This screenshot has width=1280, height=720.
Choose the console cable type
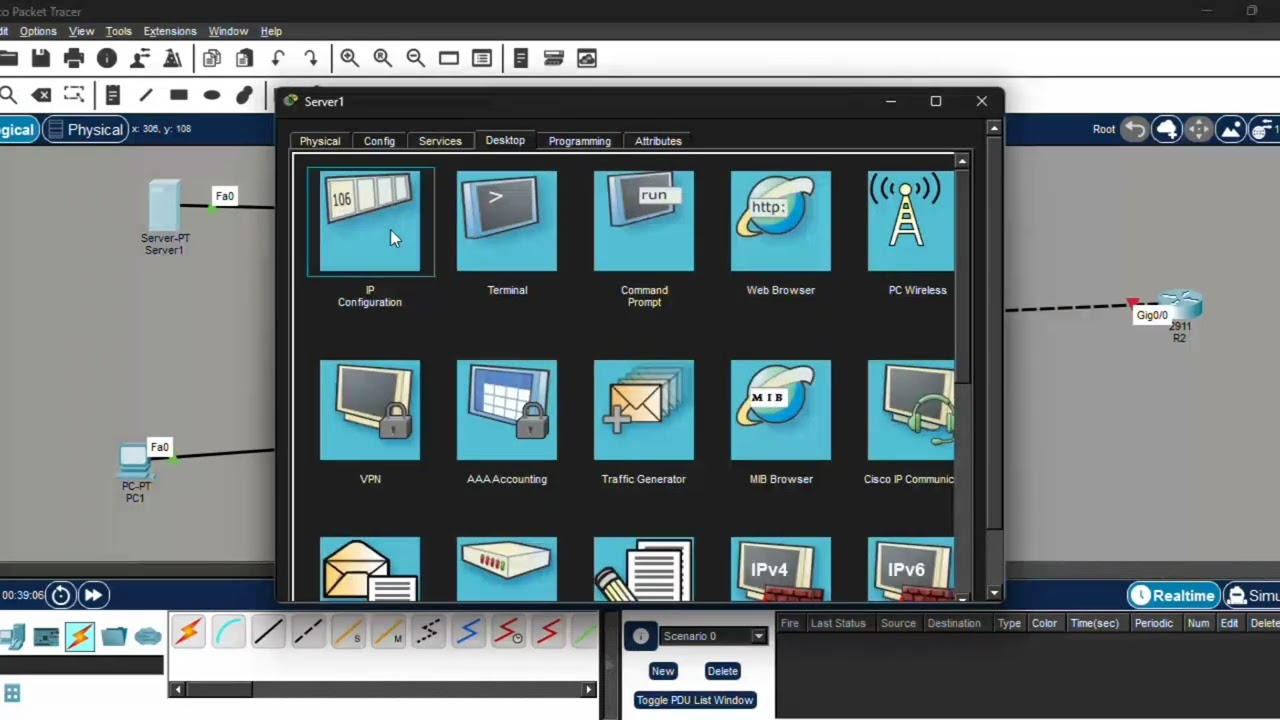pyautogui.click(x=229, y=632)
